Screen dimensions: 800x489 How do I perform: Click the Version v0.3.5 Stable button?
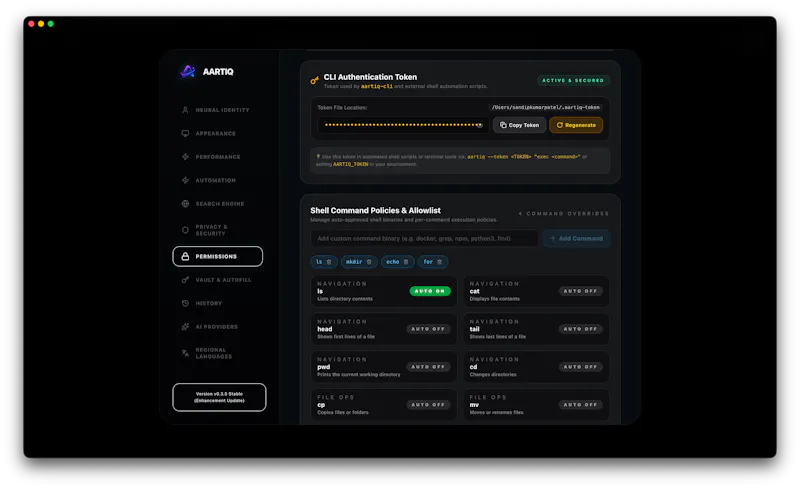tap(219, 397)
